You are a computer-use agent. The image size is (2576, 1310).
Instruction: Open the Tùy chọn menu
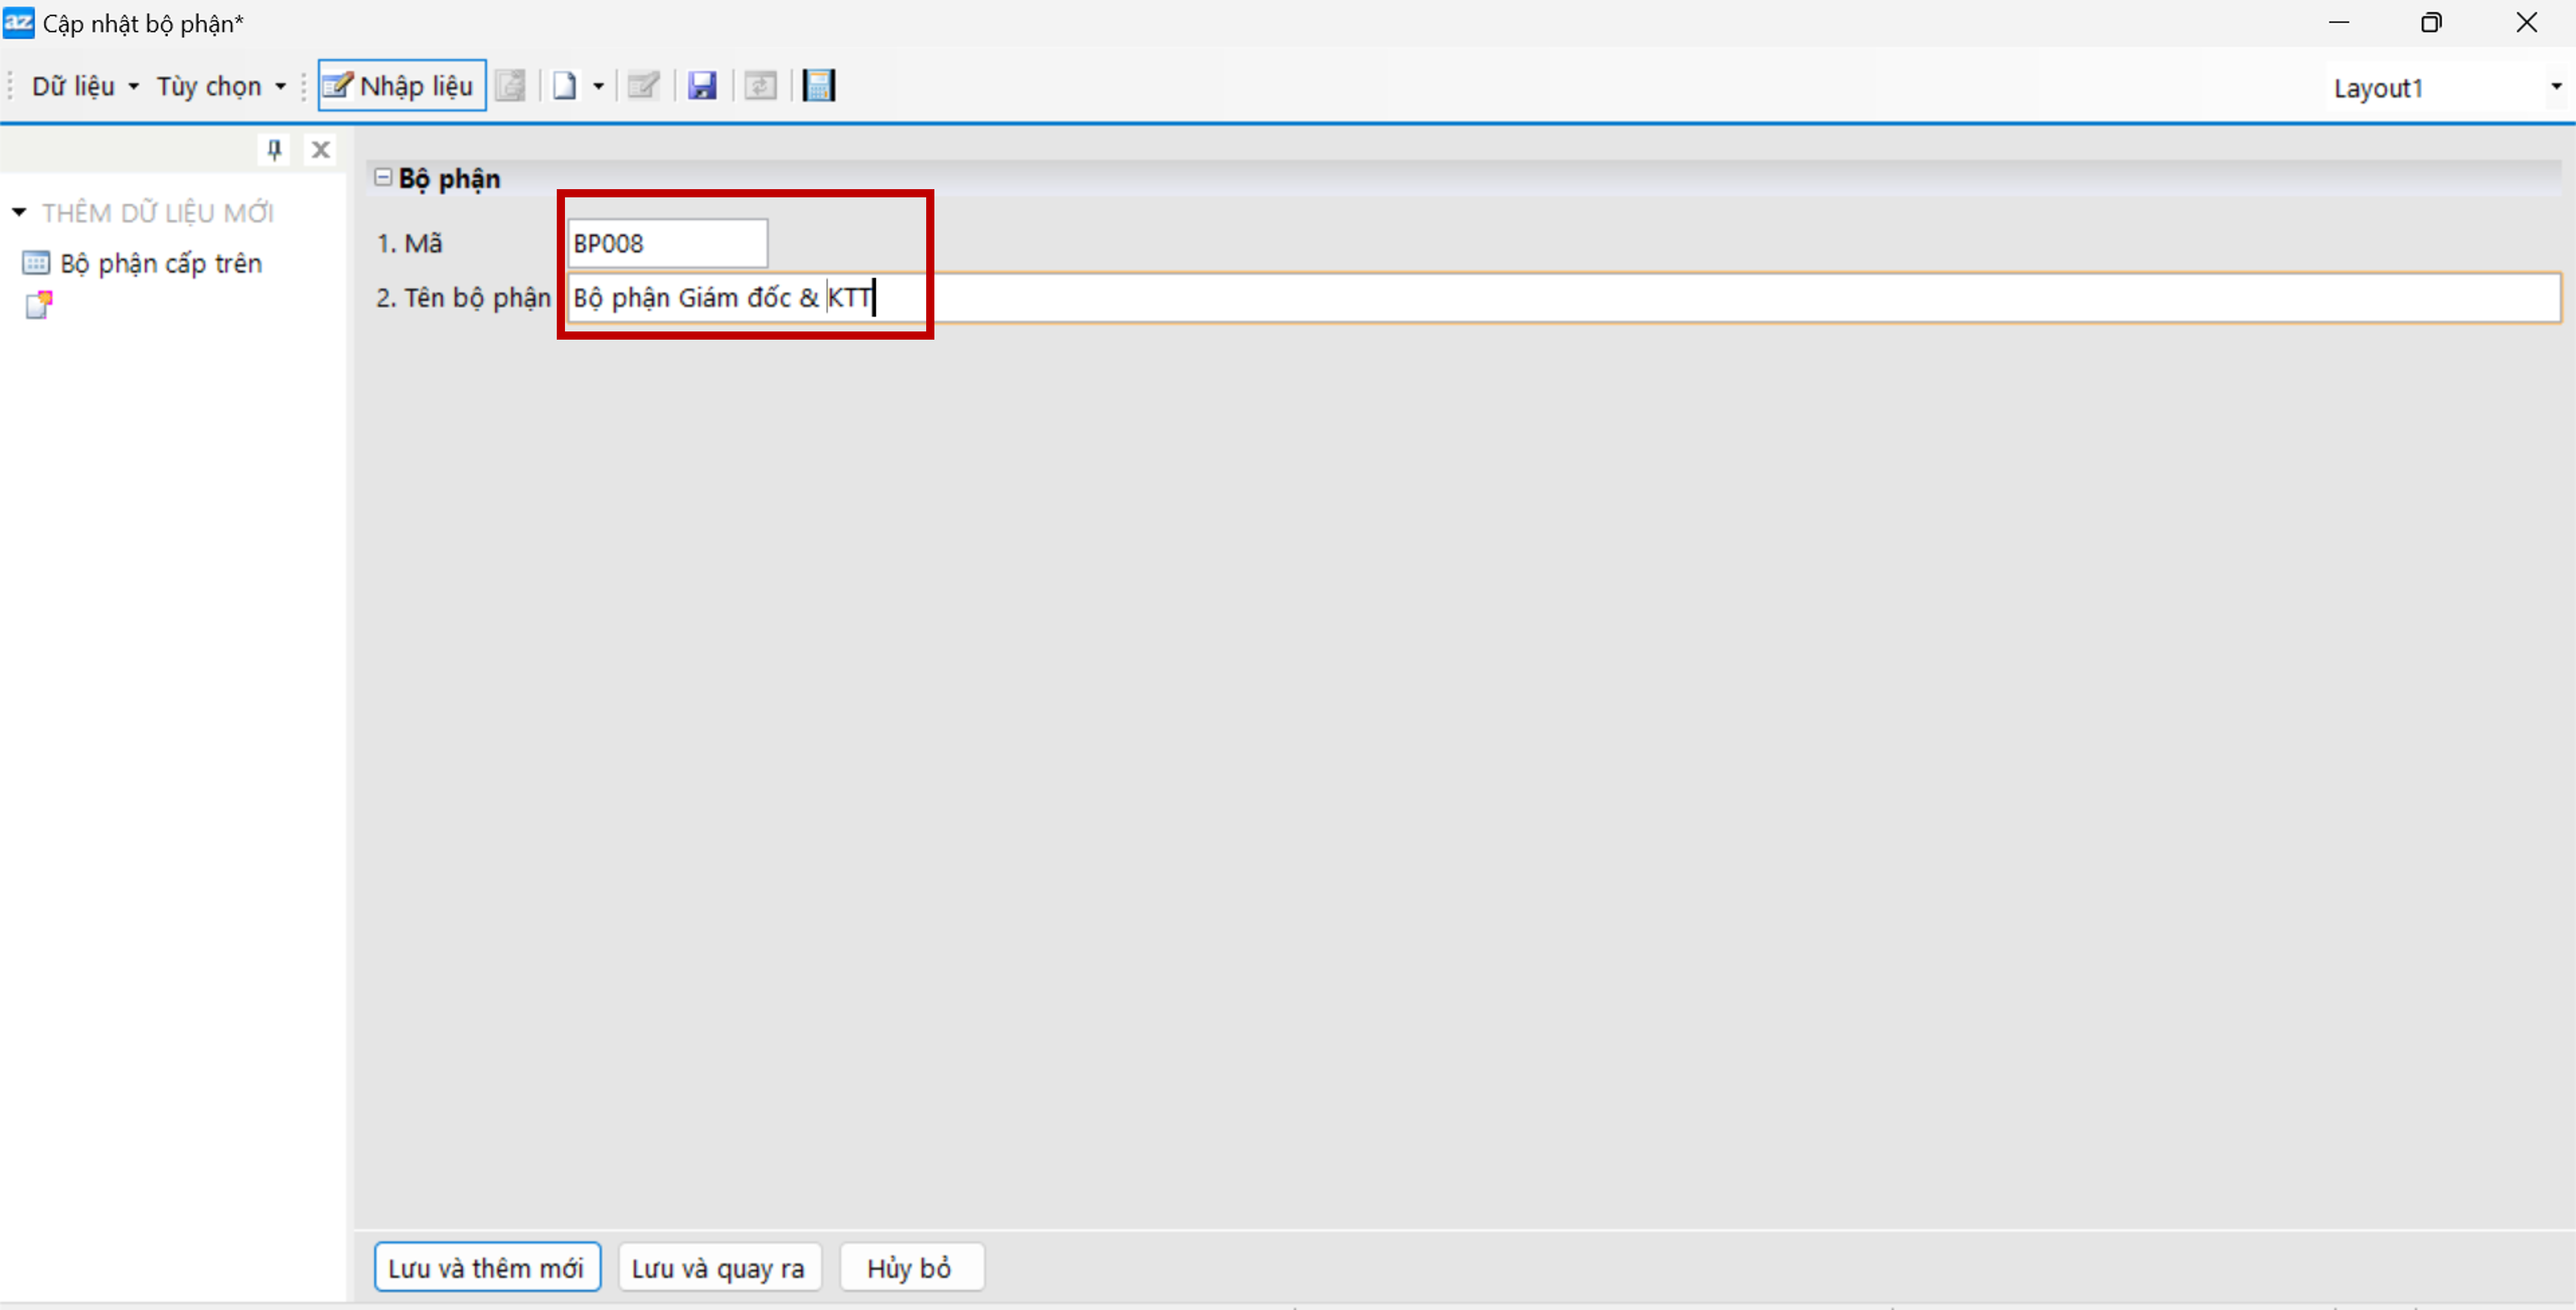[x=219, y=86]
